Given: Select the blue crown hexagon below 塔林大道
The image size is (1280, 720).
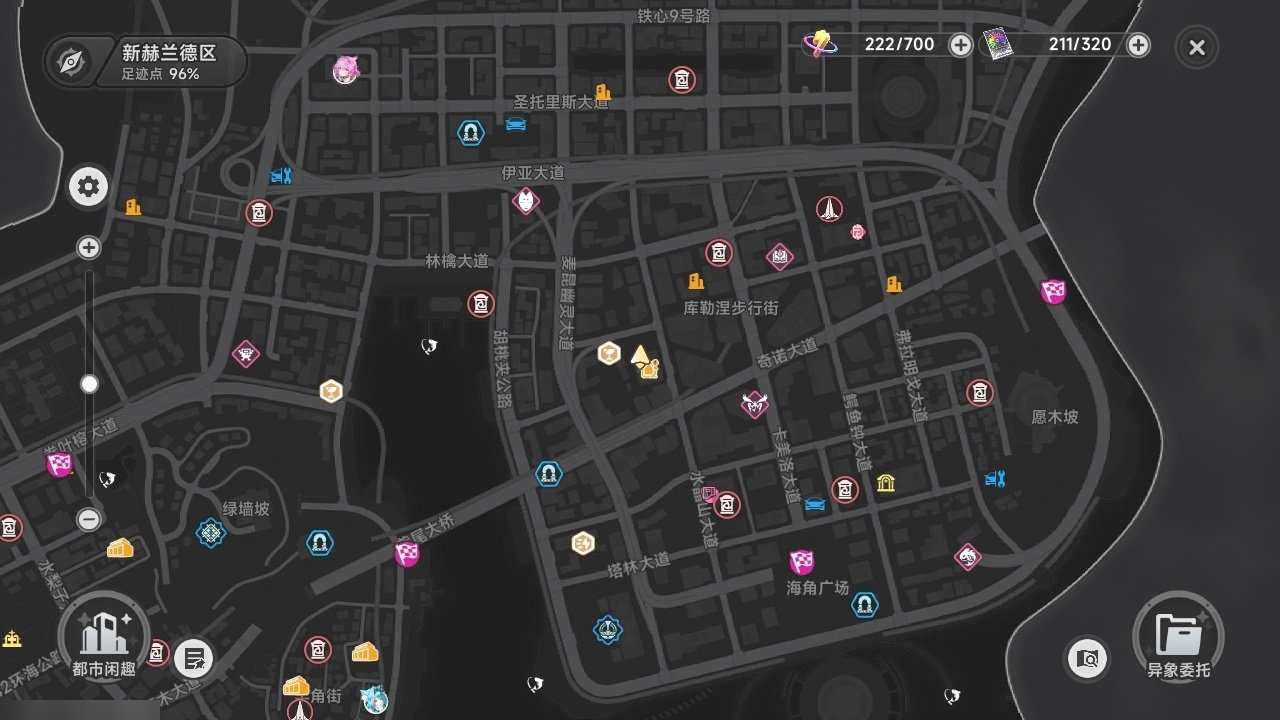Looking at the screenshot, I should pos(607,630).
